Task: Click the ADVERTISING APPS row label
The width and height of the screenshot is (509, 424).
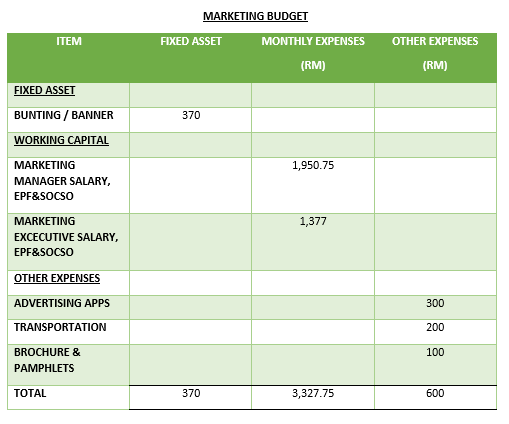Action: [x=62, y=303]
